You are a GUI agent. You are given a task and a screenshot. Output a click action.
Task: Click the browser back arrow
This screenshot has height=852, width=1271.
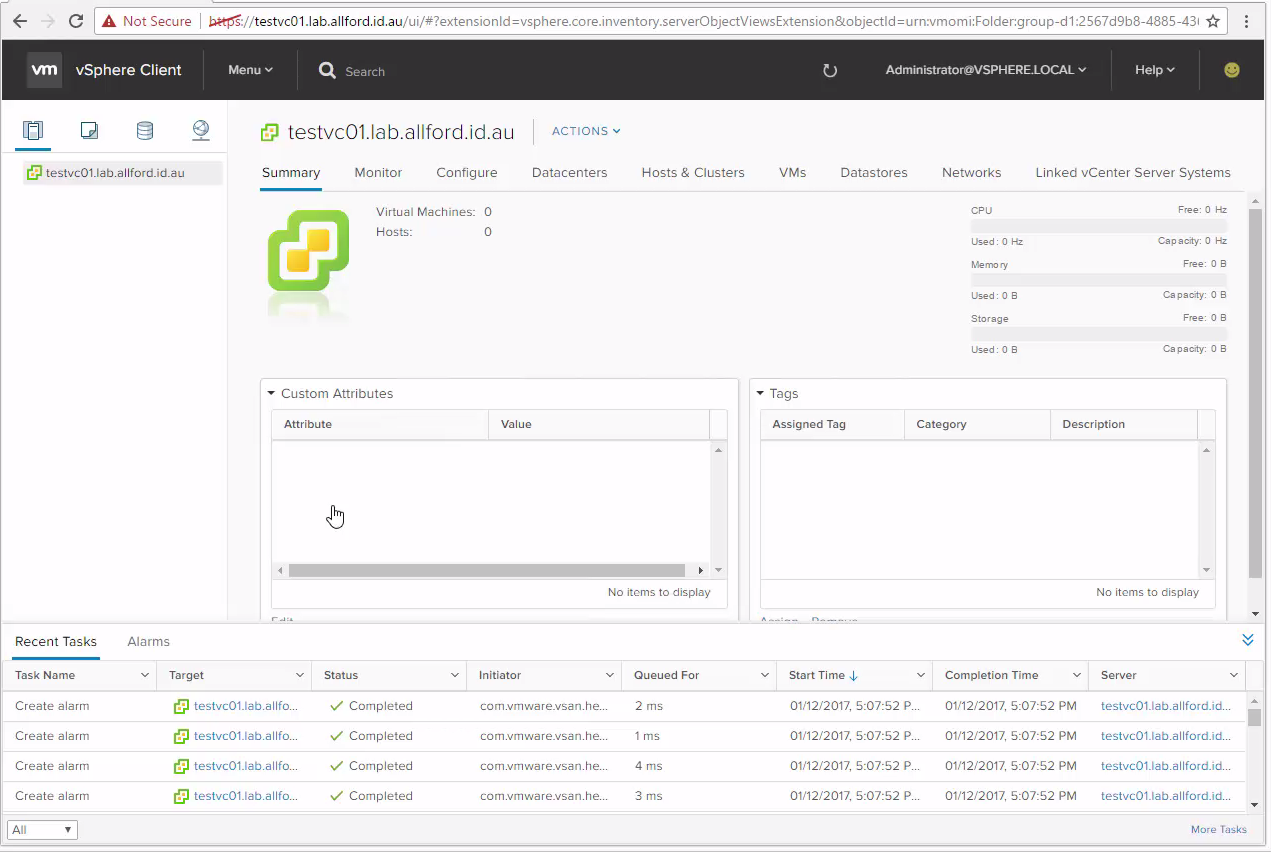click(20, 20)
